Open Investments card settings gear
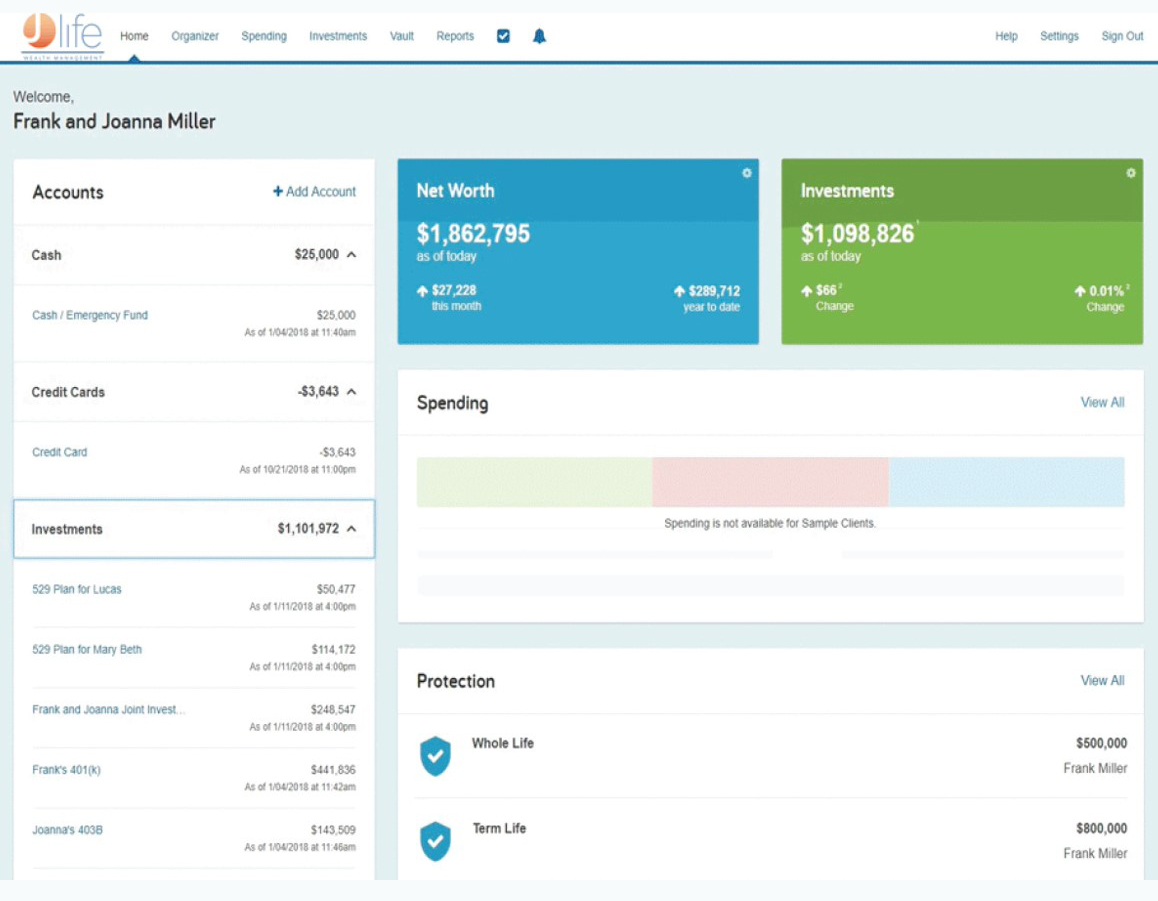The height and width of the screenshot is (901, 1158). [x=1131, y=173]
